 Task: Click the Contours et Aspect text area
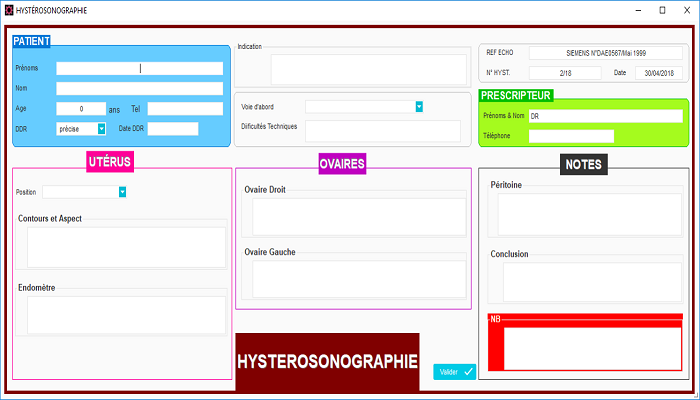tap(126, 247)
